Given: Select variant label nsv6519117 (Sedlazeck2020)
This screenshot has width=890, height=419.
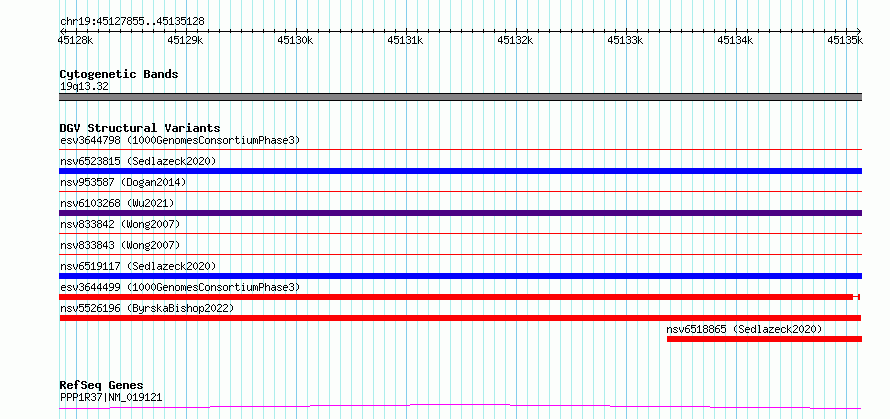Looking at the screenshot, I should coord(138,266).
